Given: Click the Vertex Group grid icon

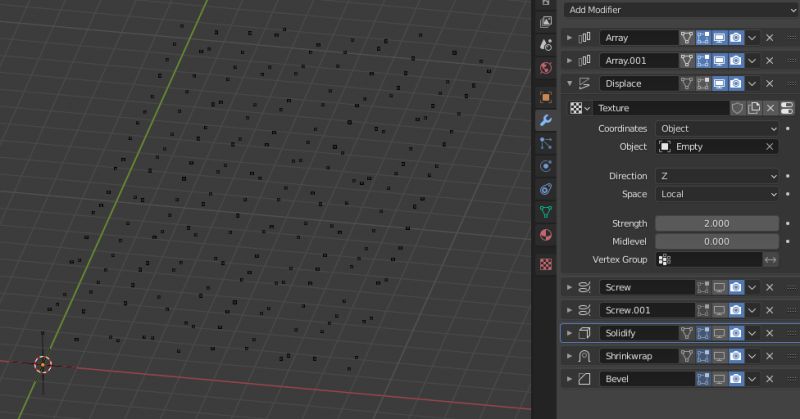Looking at the screenshot, I should point(664,260).
